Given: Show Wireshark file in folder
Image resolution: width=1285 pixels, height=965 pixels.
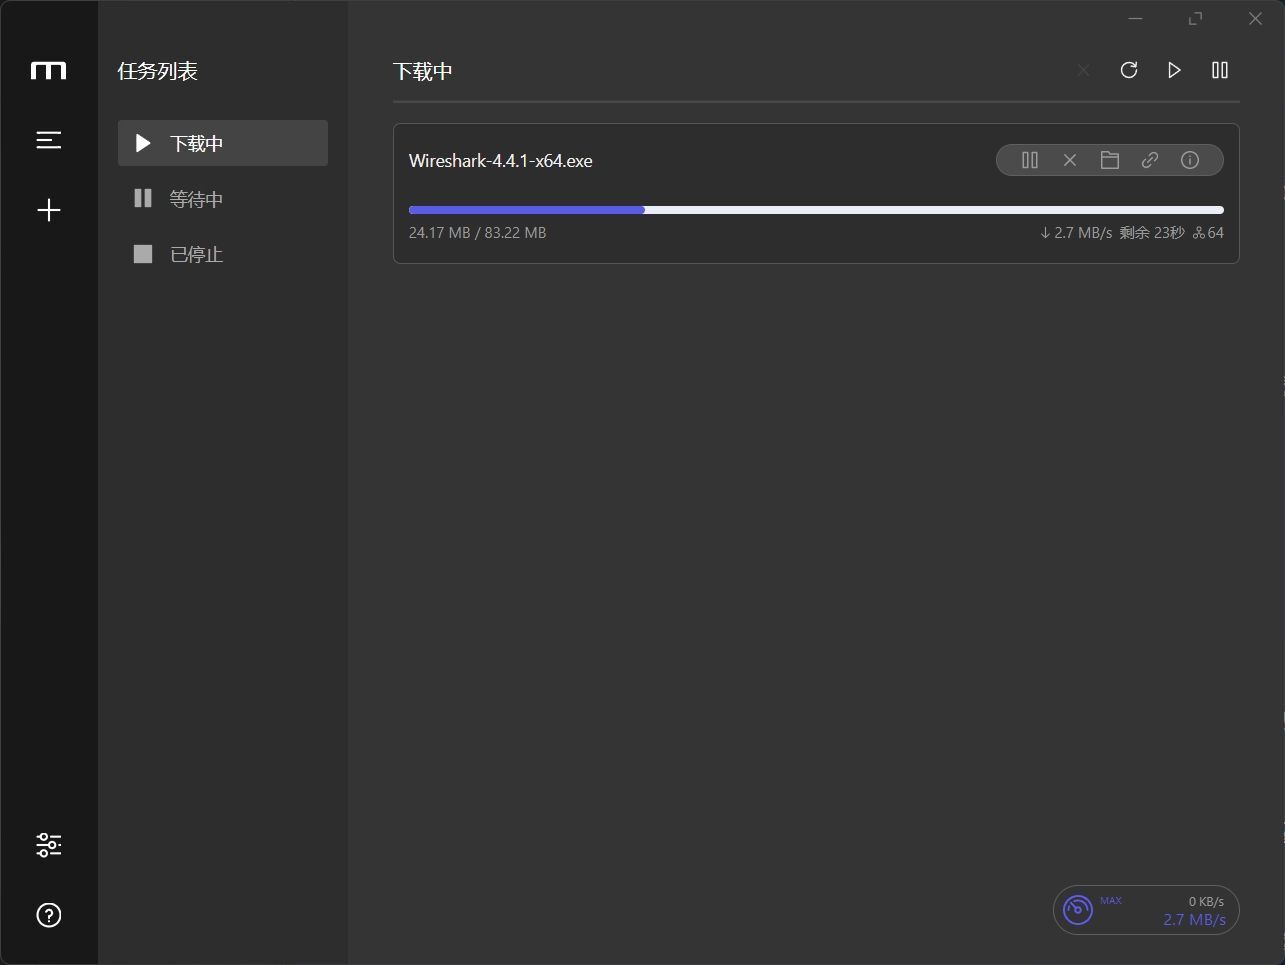Looking at the screenshot, I should tap(1110, 160).
